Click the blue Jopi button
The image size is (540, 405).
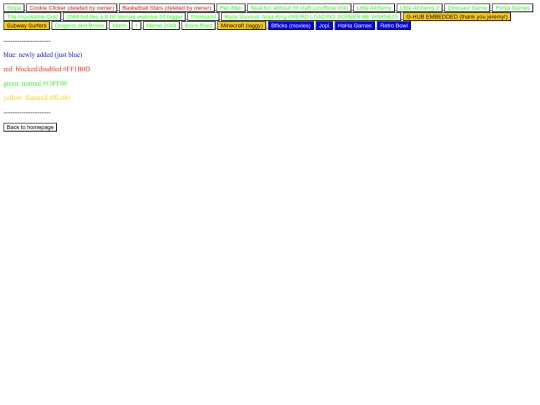pos(324,25)
